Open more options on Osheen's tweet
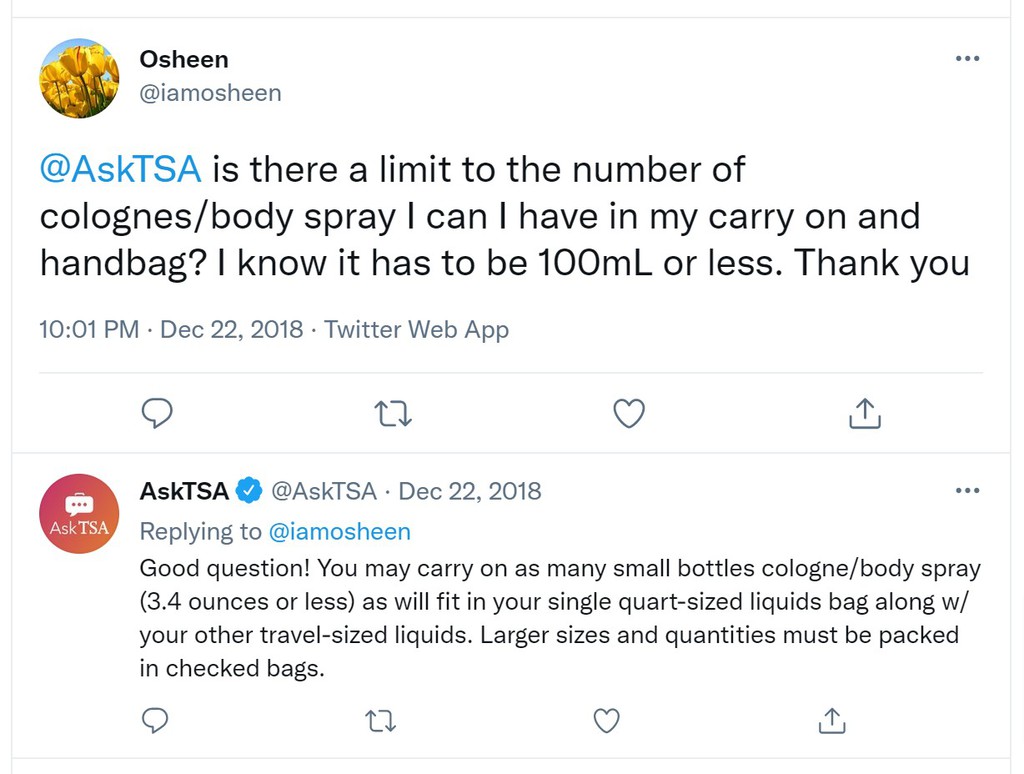 pos(967,58)
